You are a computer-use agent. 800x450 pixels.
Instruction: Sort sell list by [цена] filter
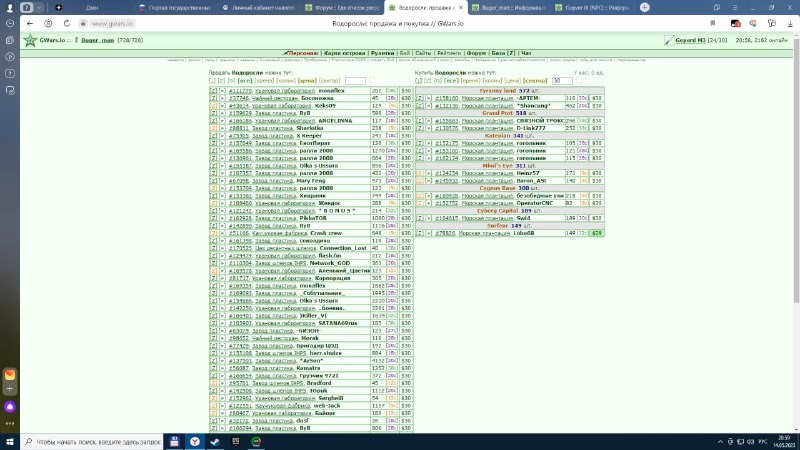[x=307, y=81]
